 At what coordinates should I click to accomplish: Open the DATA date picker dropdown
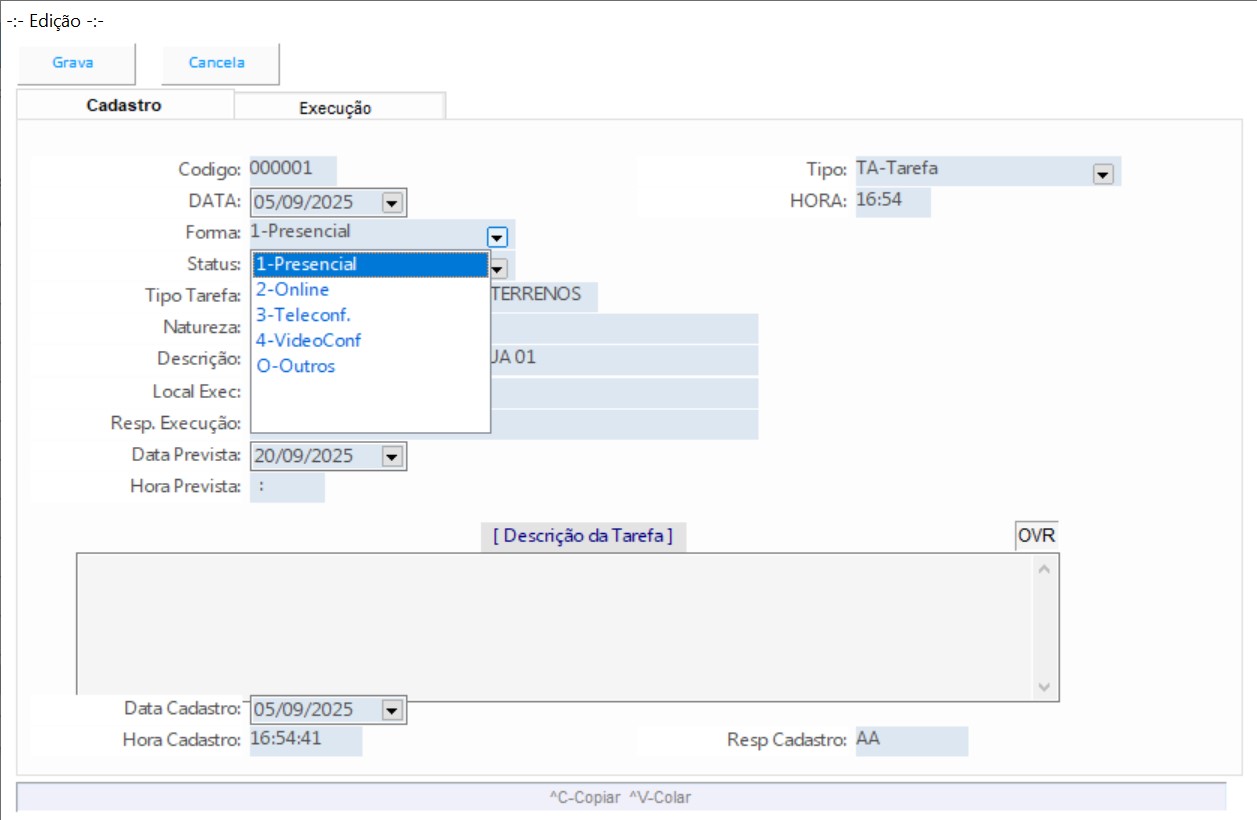pyautogui.click(x=392, y=203)
